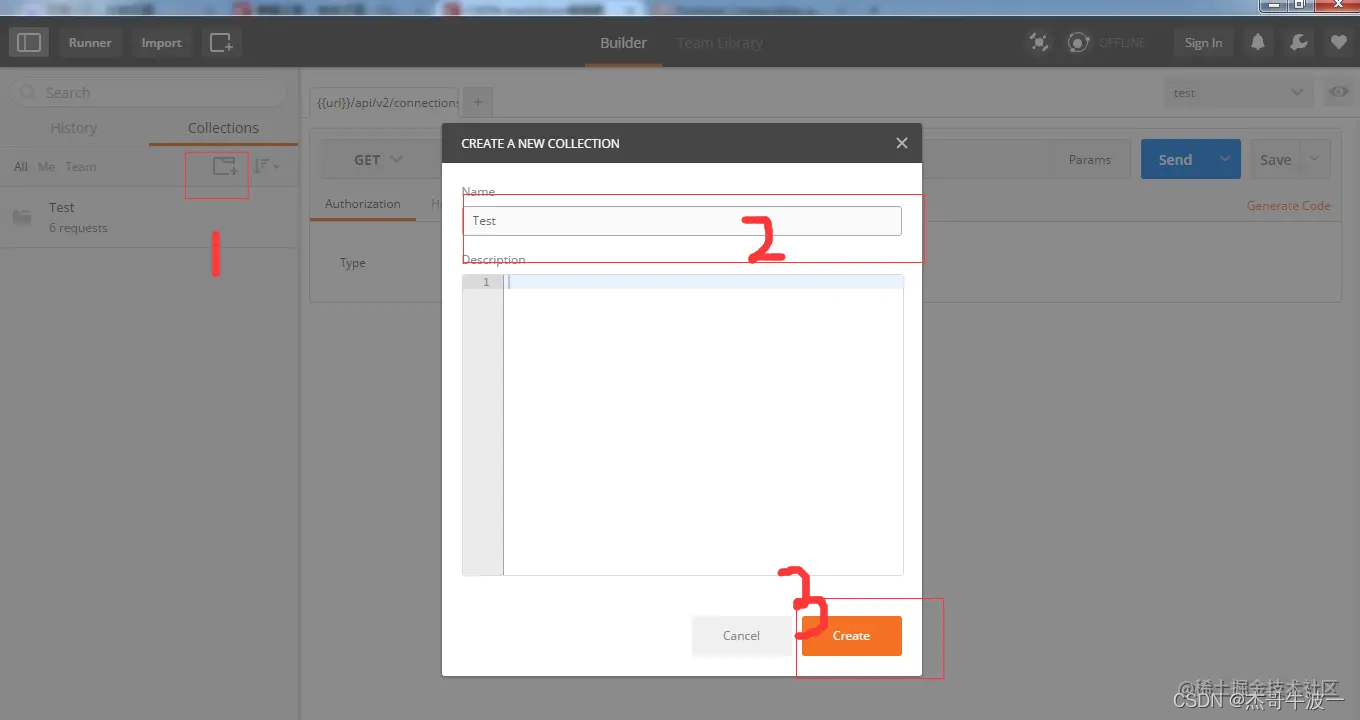Switch to the History tab
Image resolution: width=1360 pixels, height=720 pixels.
tap(73, 128)
